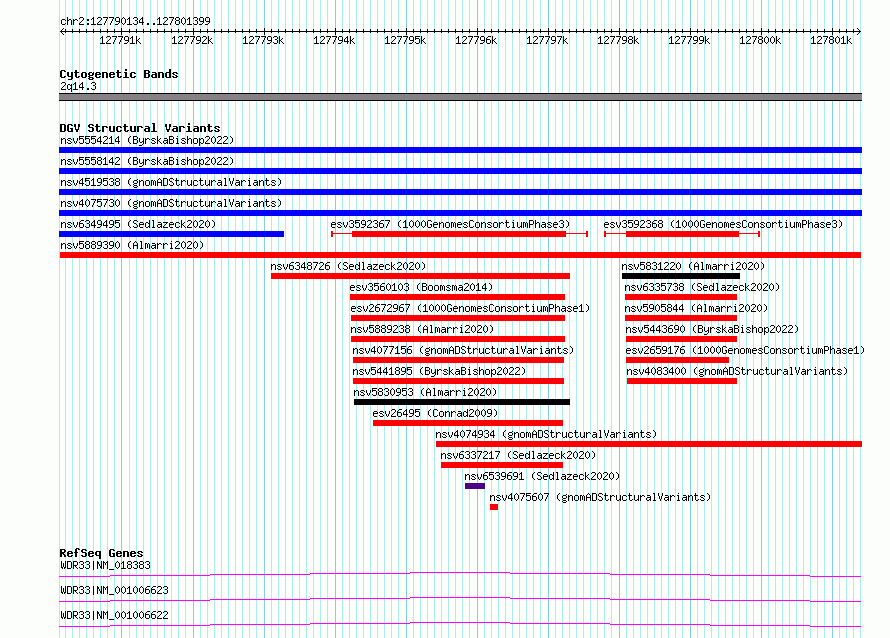The width and height of the screenshot is (890, 638).
Task: Click the 127800k ruler label
Action: 759,40
